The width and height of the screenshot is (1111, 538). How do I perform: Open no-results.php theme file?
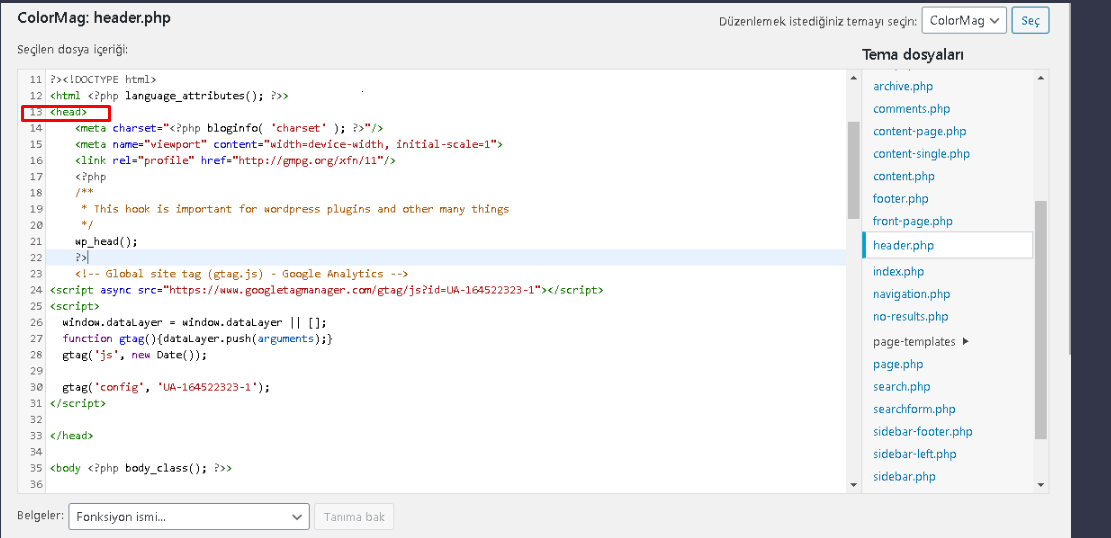(910, 317)
